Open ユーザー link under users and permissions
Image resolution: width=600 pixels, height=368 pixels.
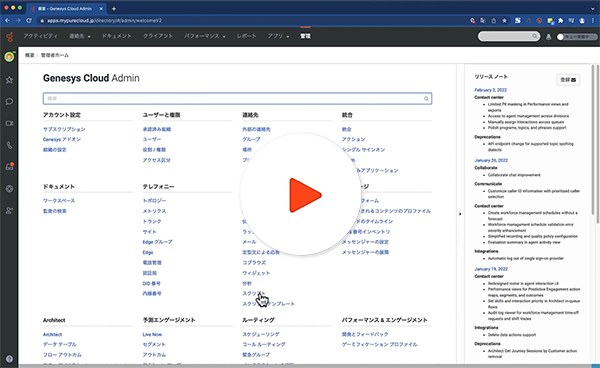(152, 140)
